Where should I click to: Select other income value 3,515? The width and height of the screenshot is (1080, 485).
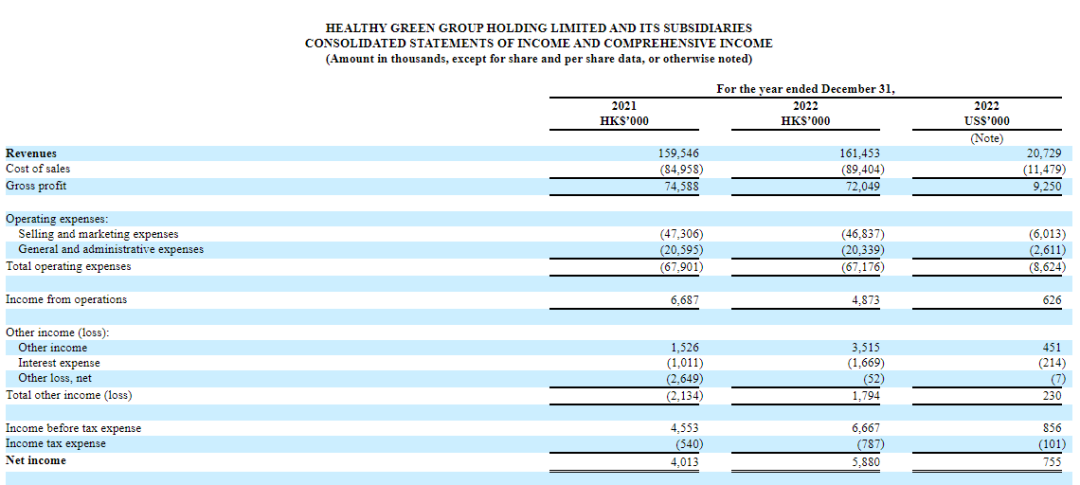click(x=866, y=348)
